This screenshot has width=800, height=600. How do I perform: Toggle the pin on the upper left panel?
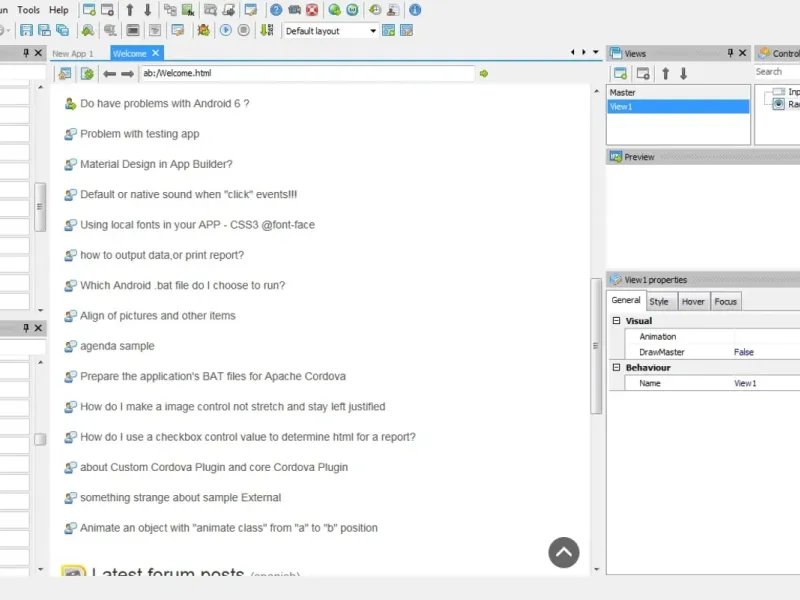point(26,53)
